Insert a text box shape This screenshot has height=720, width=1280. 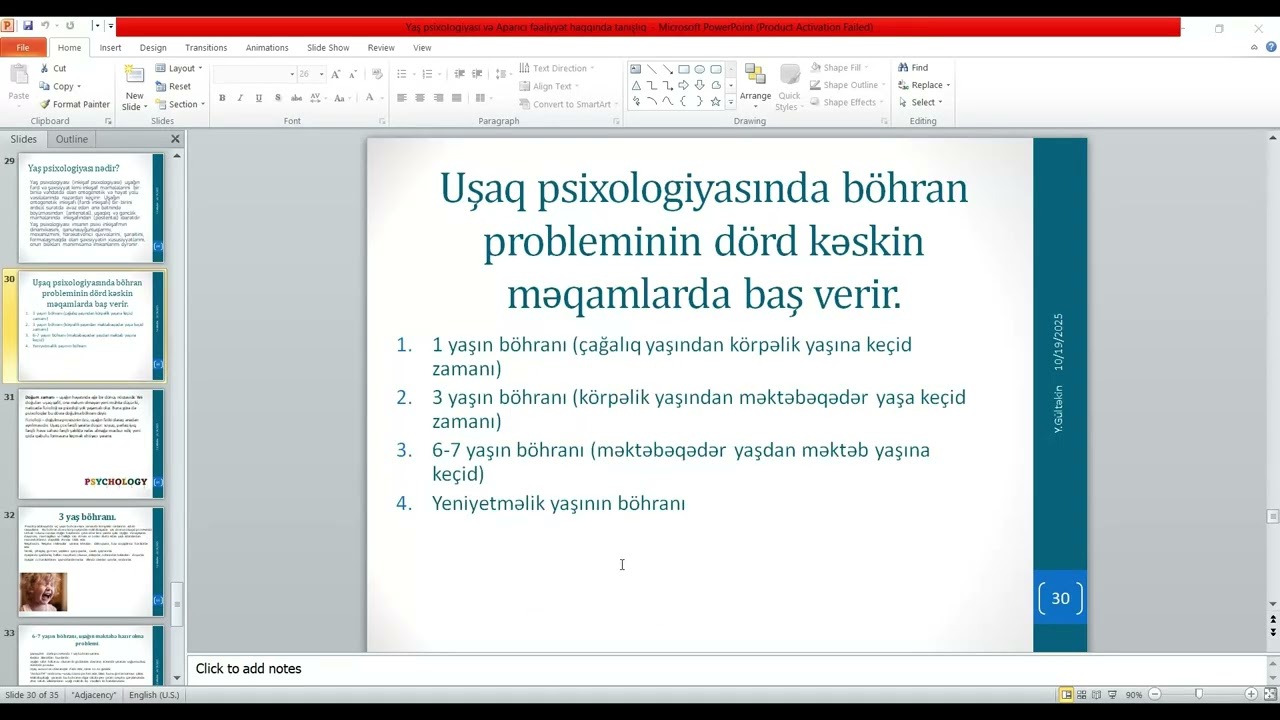pyautogui.click(x=635, y=69)
